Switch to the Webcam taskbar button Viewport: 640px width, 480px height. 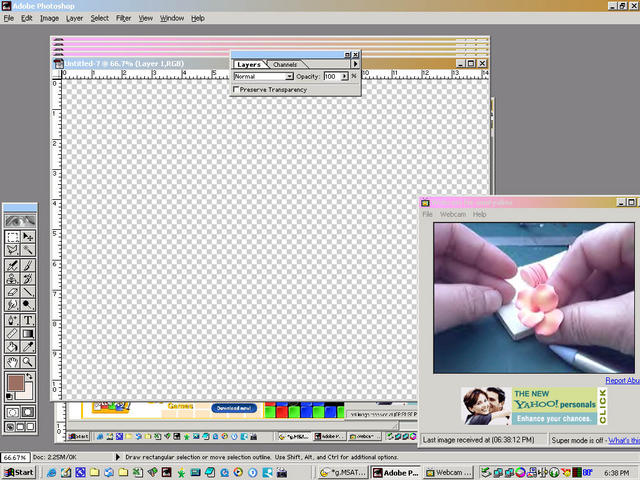pyautogui.click(x=448, y=472)
